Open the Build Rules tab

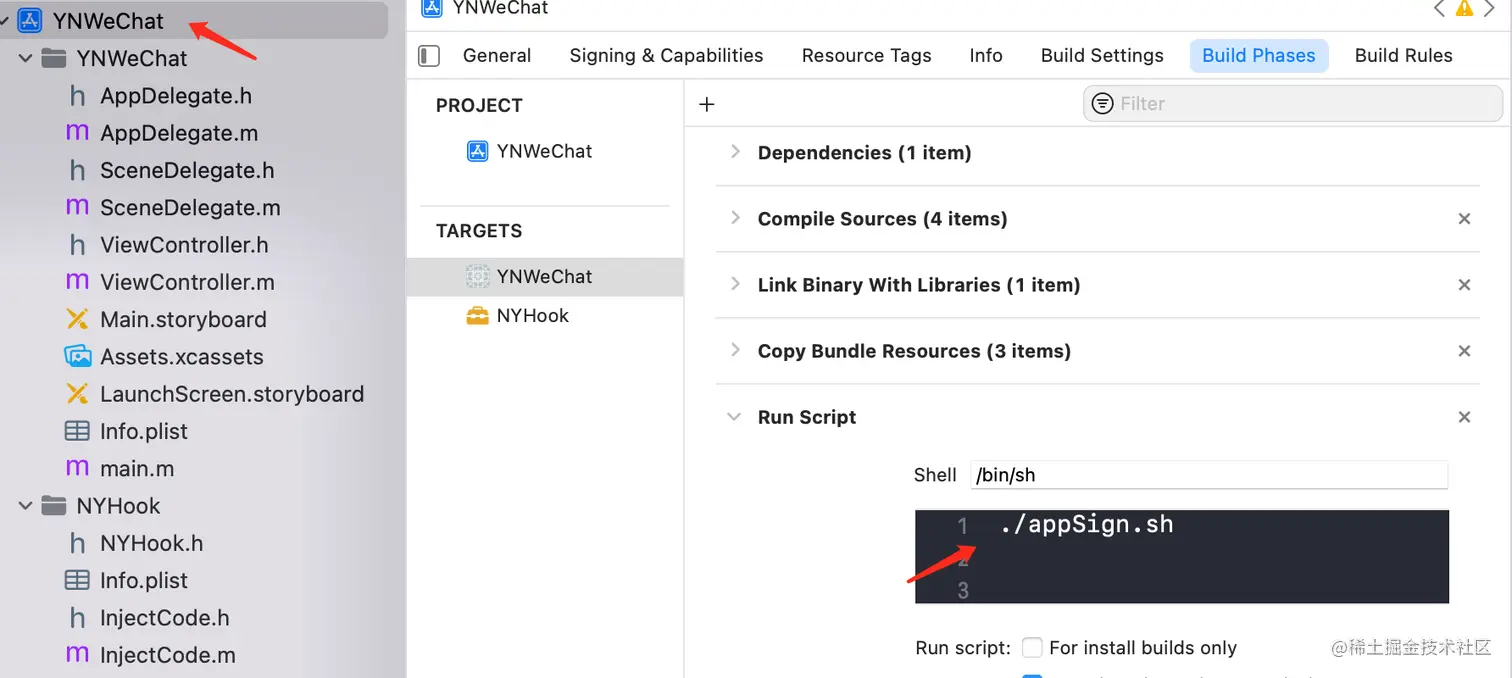click(1404, 56)
